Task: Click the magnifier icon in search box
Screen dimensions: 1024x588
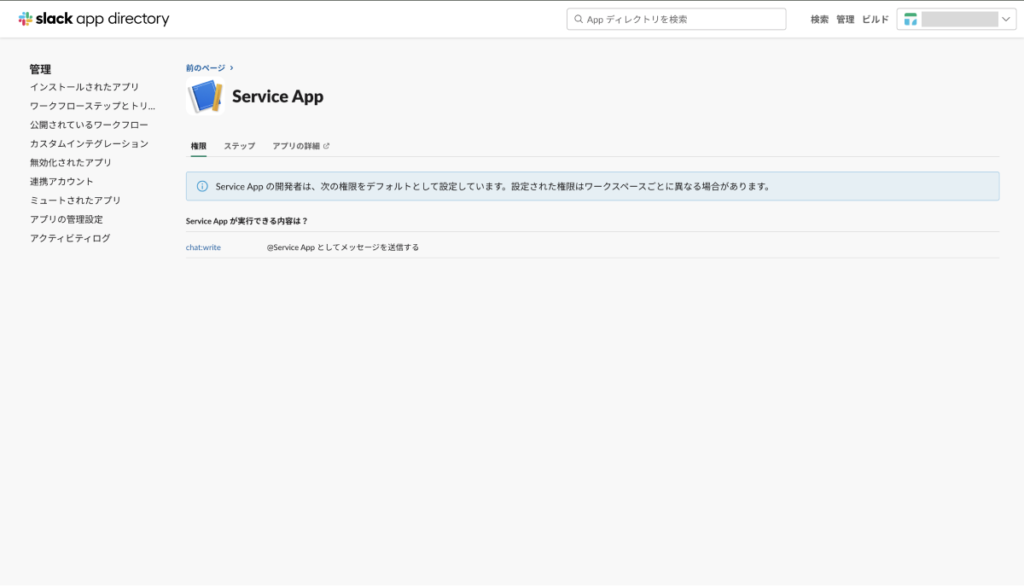Action: (x=579, y=19)
